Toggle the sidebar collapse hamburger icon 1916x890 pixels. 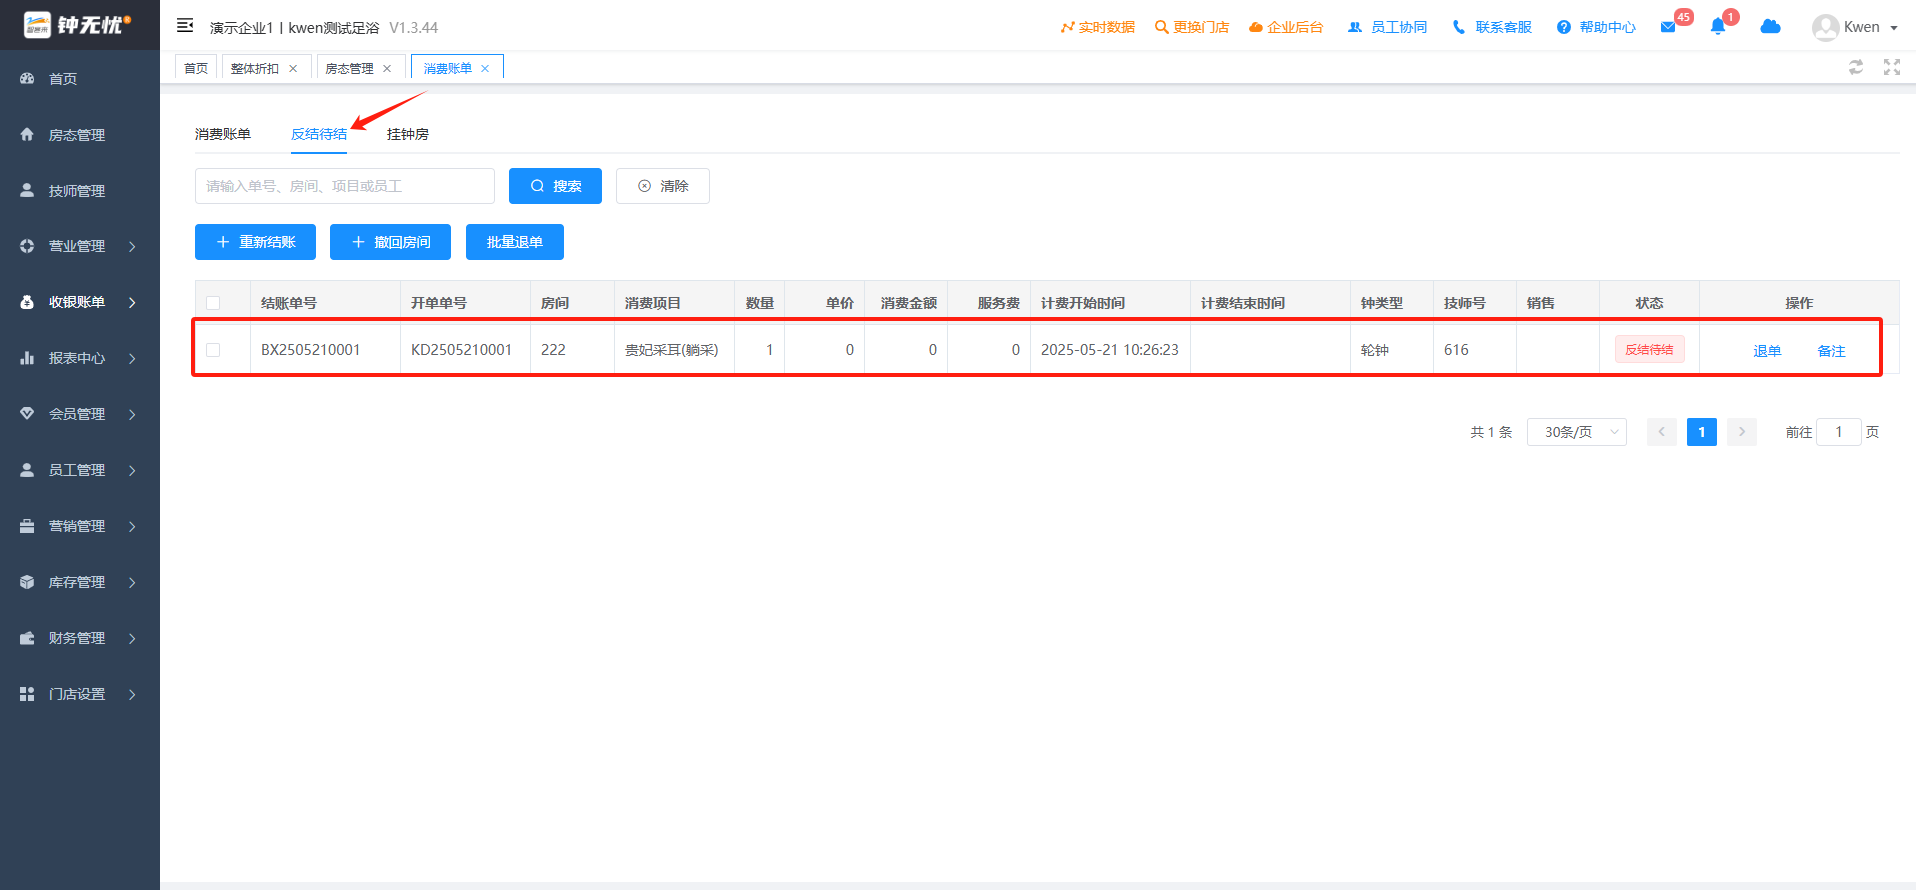point(185,26)
